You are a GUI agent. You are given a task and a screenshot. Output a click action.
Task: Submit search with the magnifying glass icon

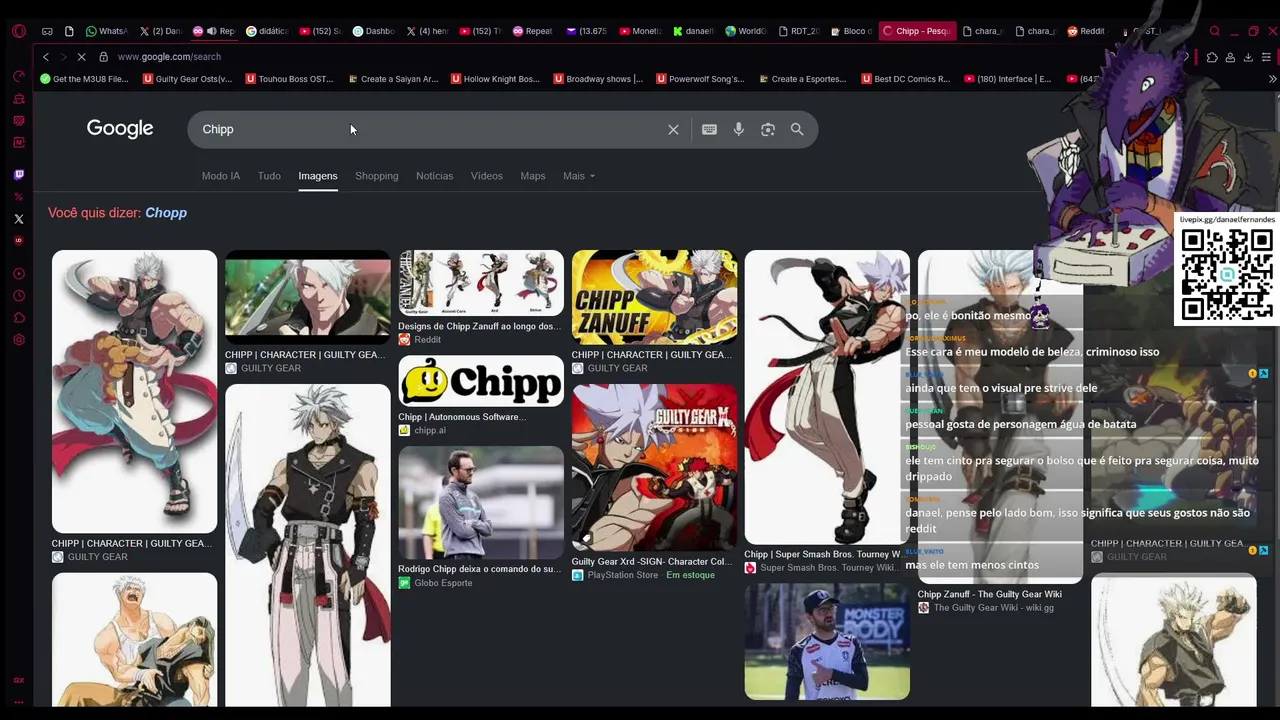point(797,129)
